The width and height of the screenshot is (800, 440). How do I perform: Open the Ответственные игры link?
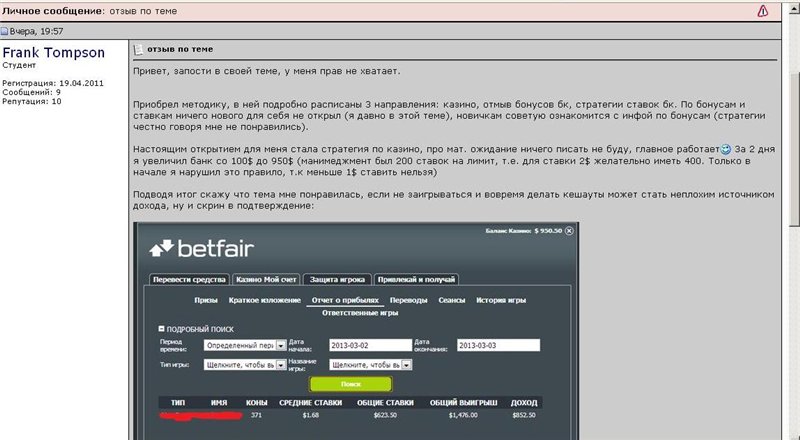(360, 313)
